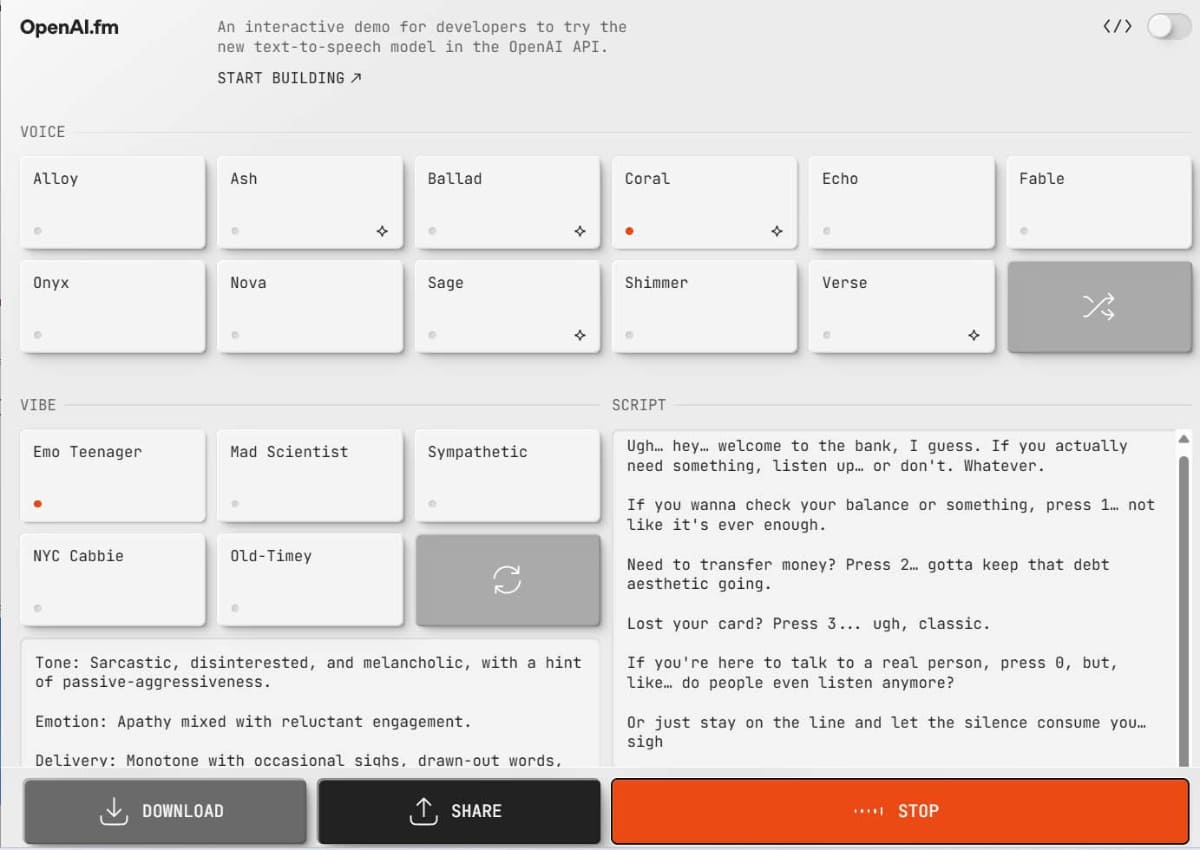Click into the vibe tone description text box

(310, 704)
